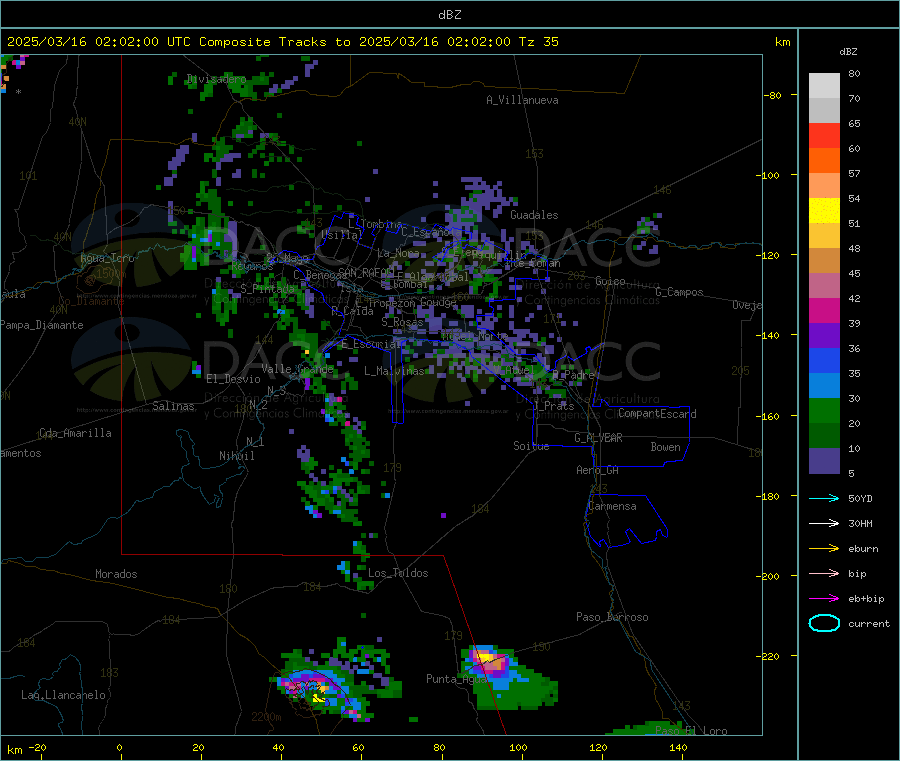
Task: Click the royal blue 35-36 dBZ swatch
Action: (824, 360)
